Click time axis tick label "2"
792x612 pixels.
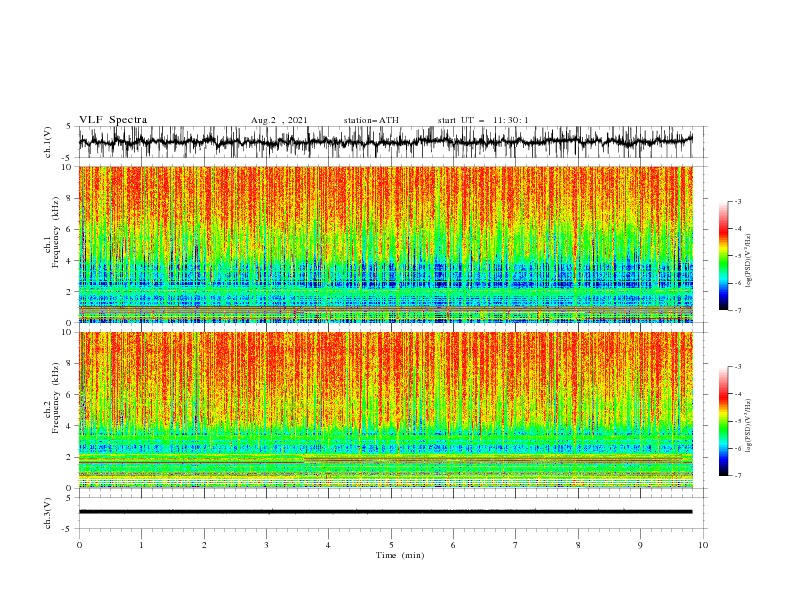(204, 545)
